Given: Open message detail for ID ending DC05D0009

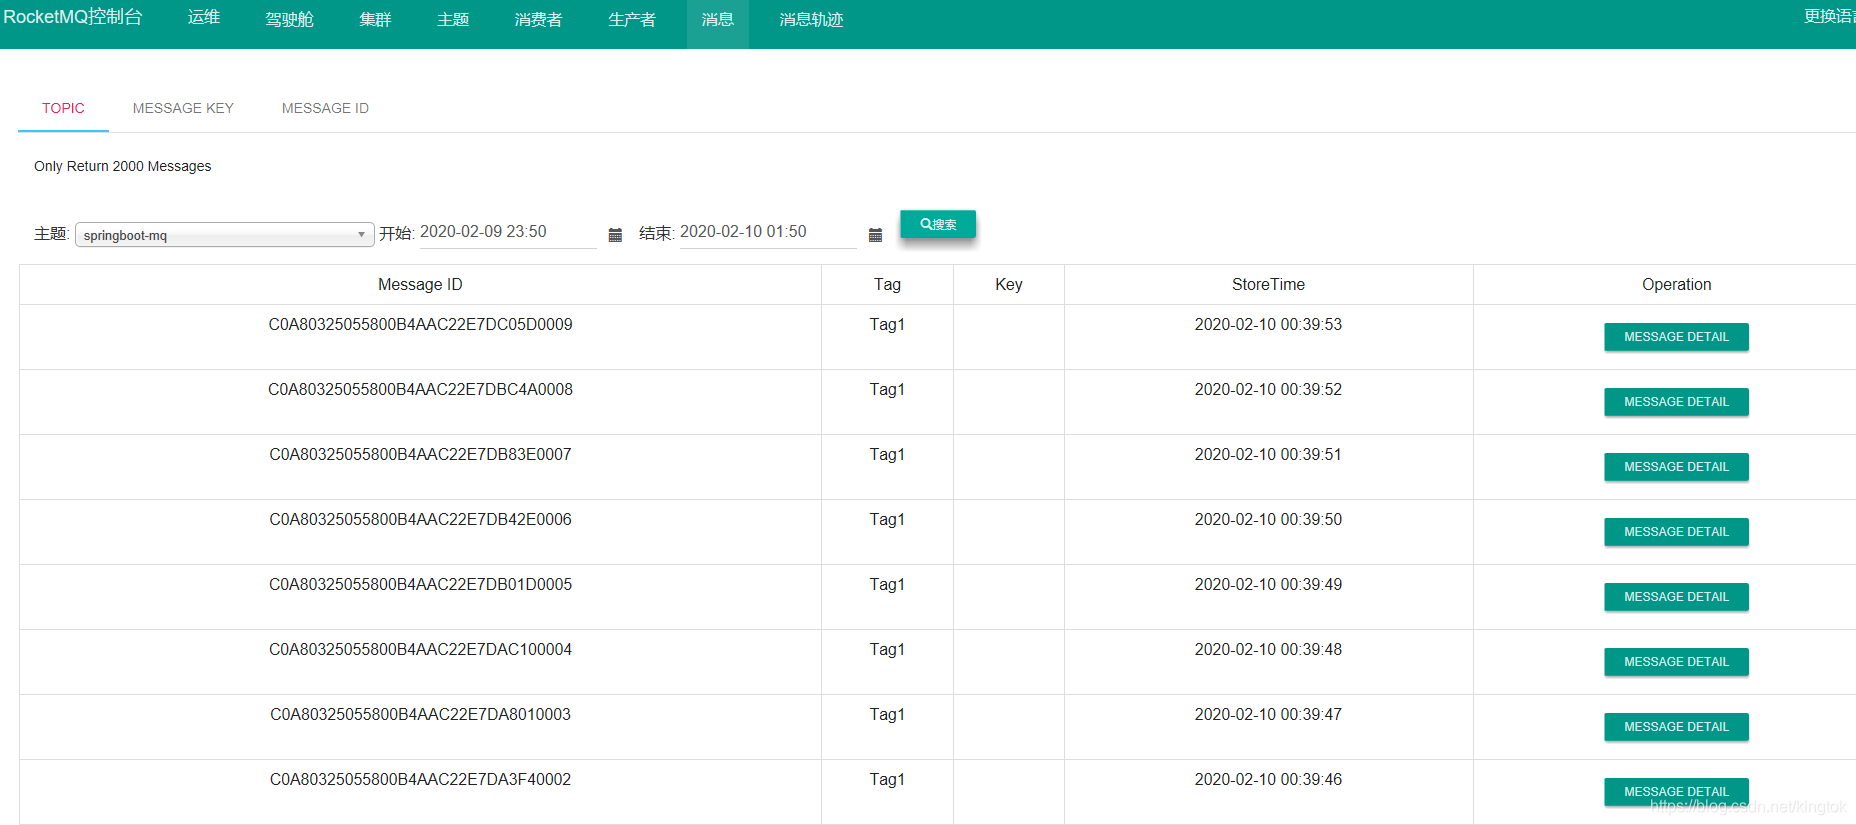Looking at the screenshot, I should pos(1676,337).
